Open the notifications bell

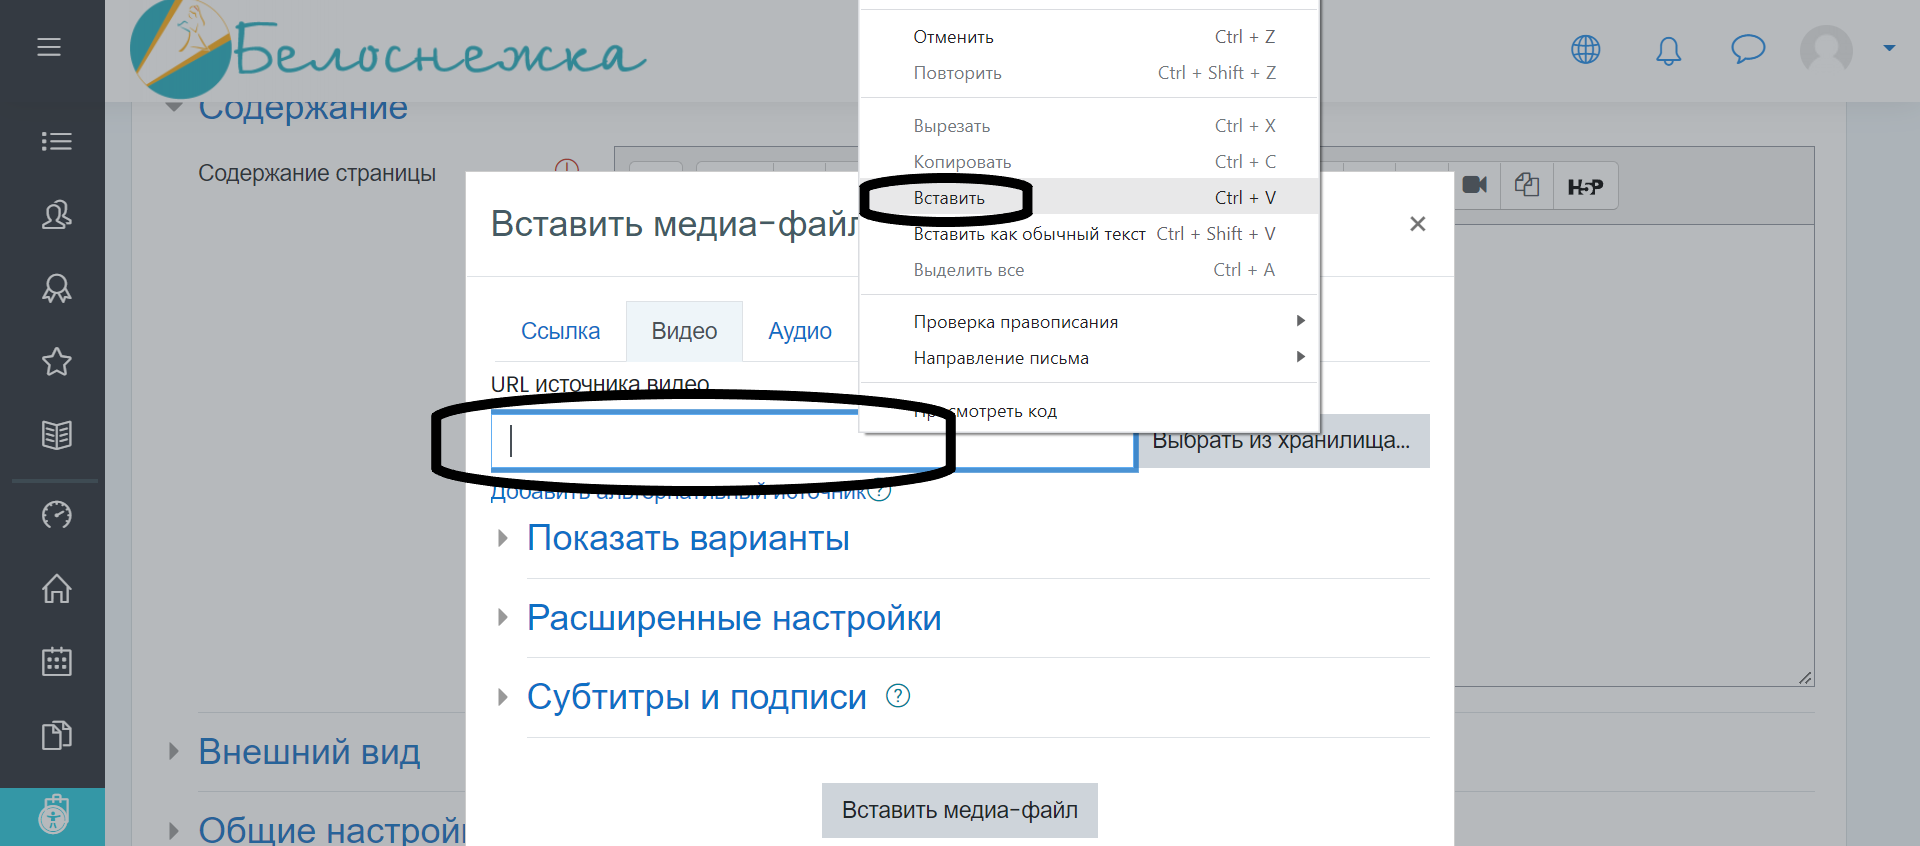coord(1668,50)
